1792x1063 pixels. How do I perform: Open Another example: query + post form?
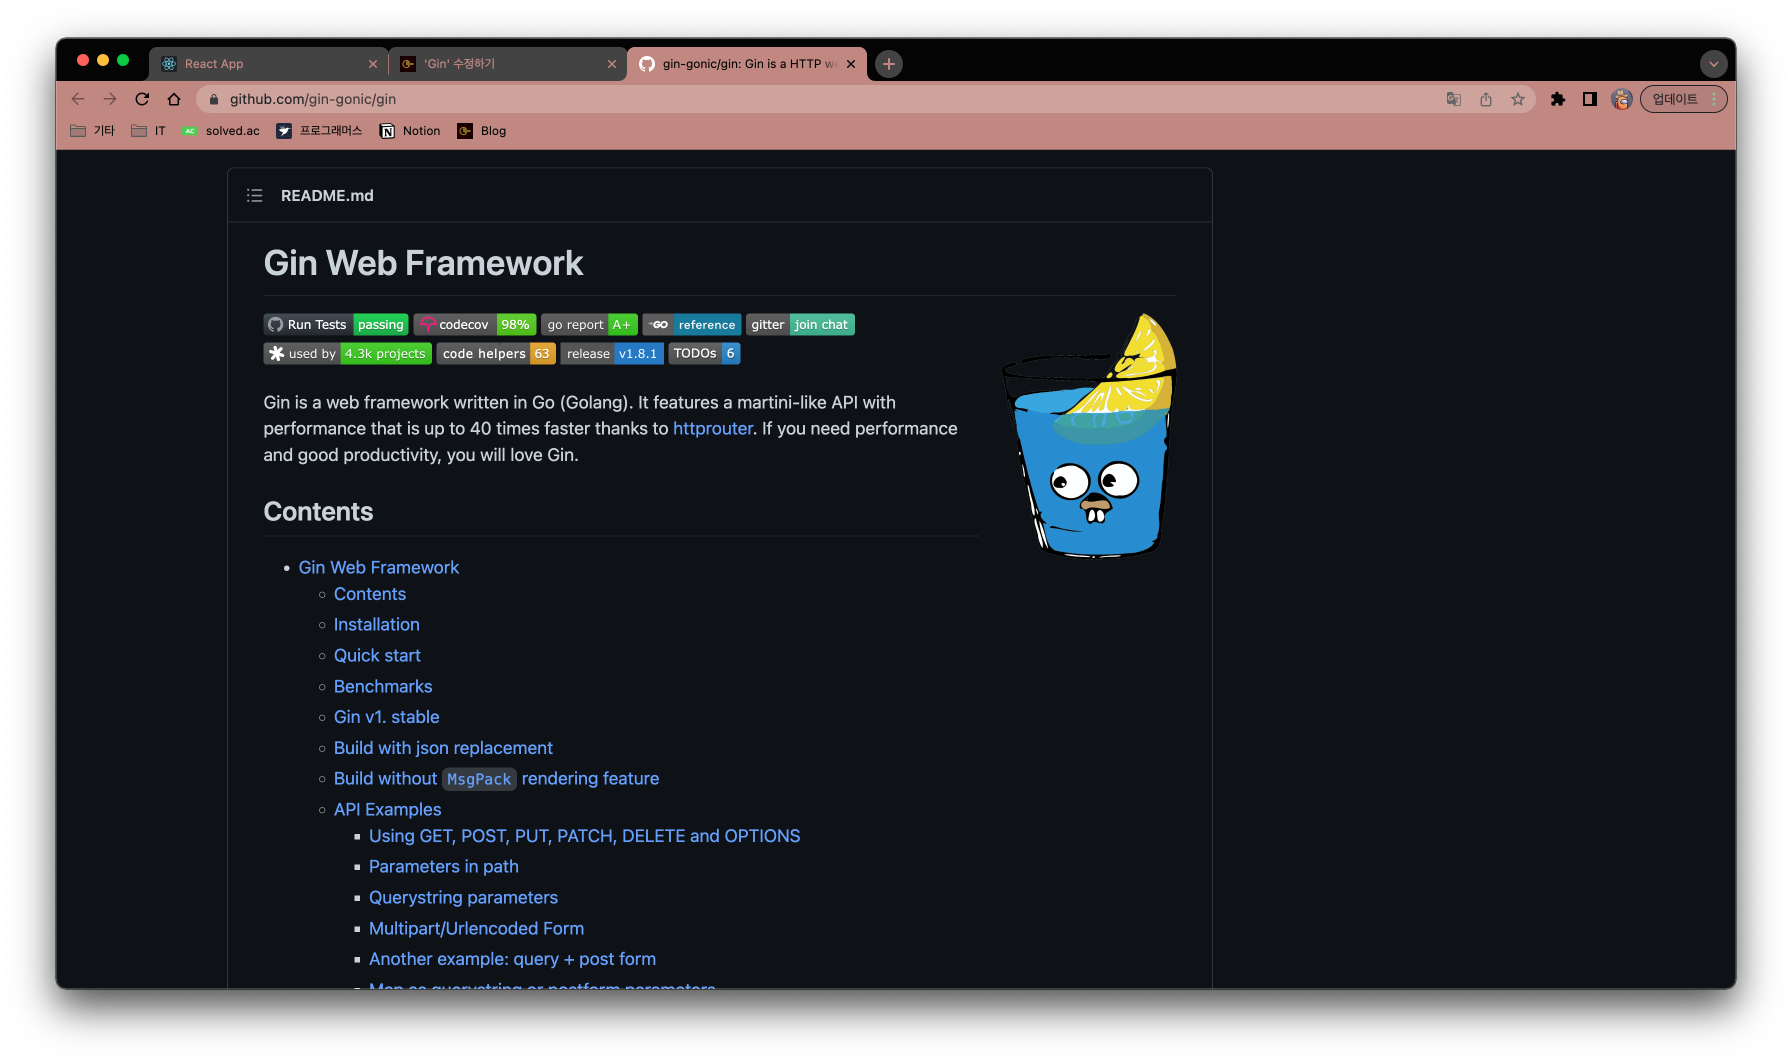tap(512, 959)
